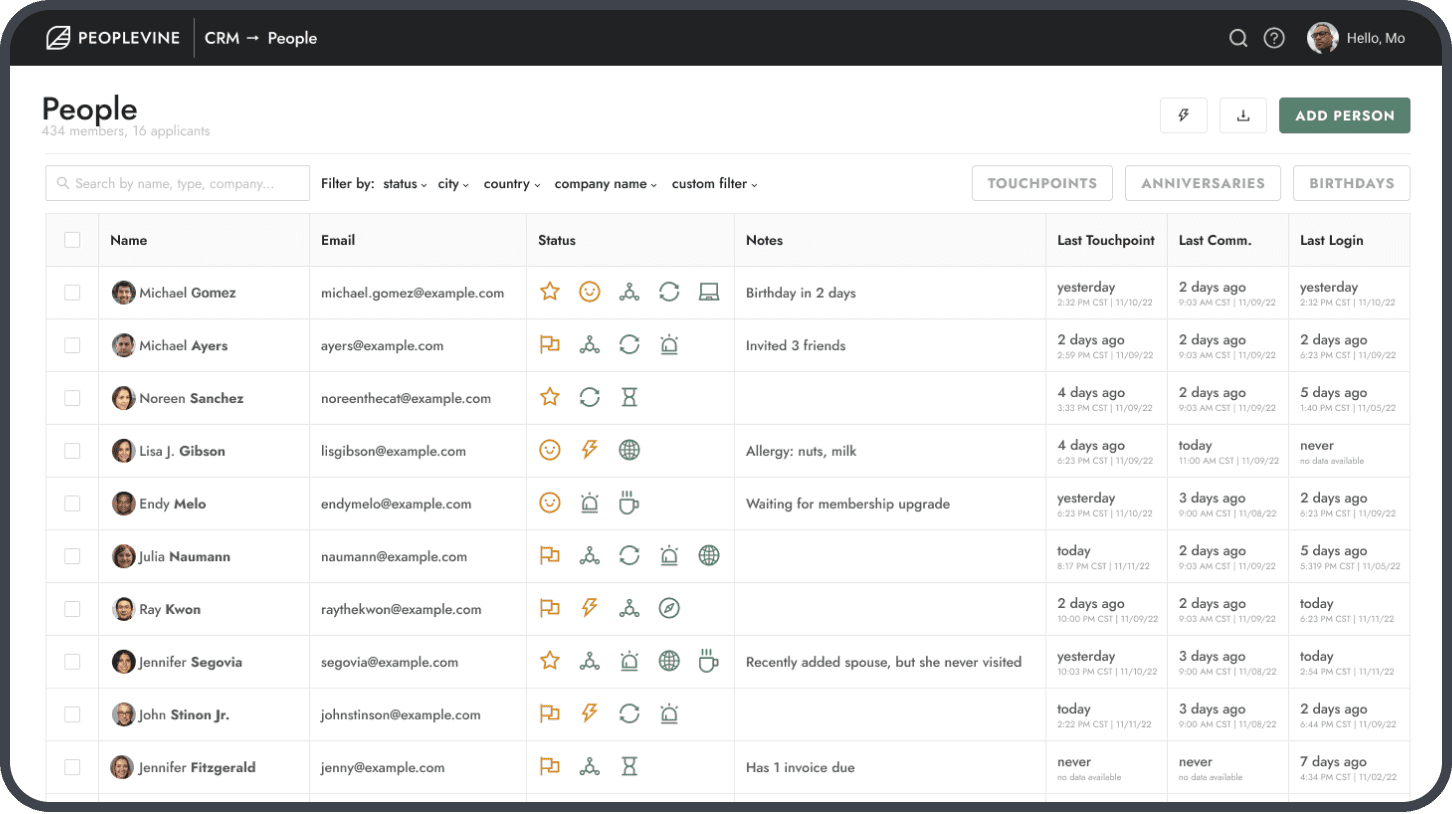Open the Anniversaries view
The height and width of the screenshot is (814, 1452).
[1203, 183]
